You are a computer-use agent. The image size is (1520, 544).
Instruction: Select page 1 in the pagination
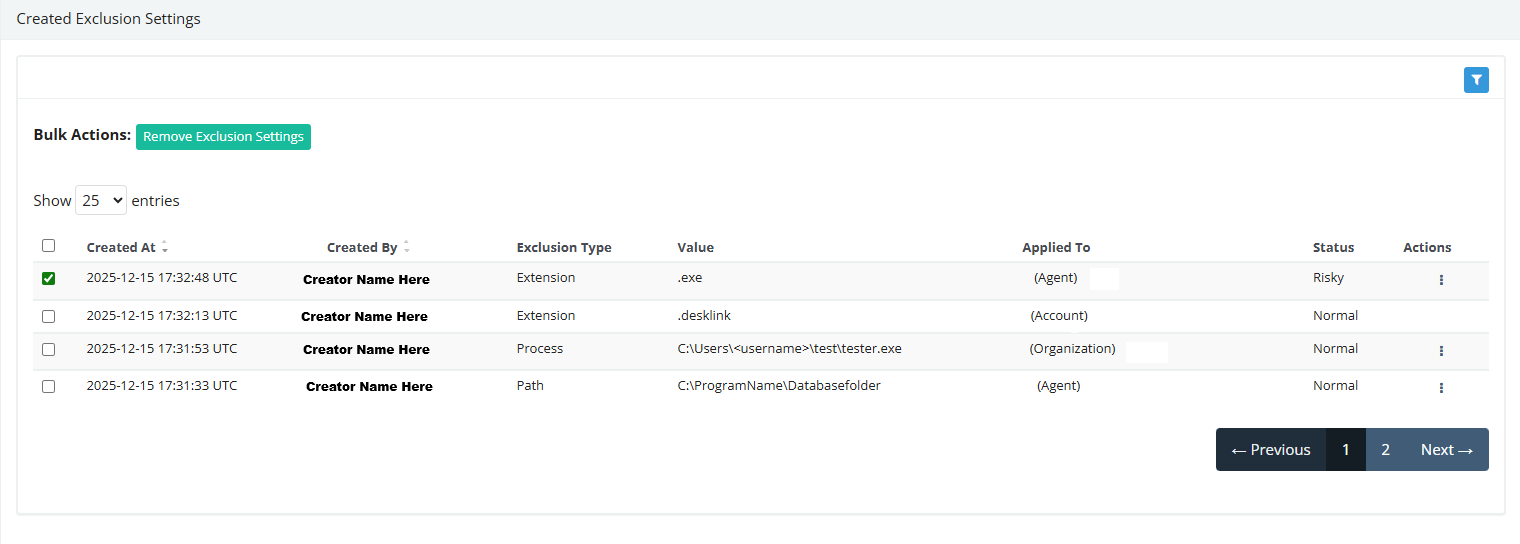(x=1345, y=450)
